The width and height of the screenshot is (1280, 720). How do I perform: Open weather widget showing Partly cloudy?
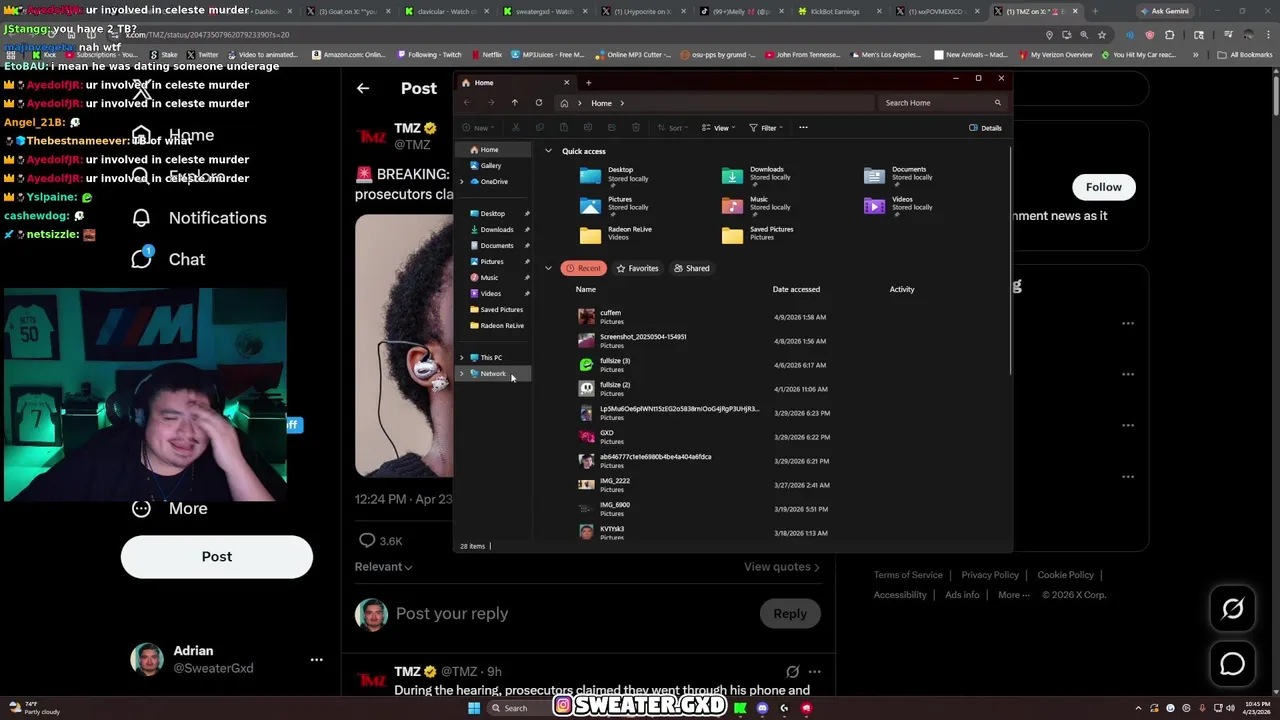point(36,708)
